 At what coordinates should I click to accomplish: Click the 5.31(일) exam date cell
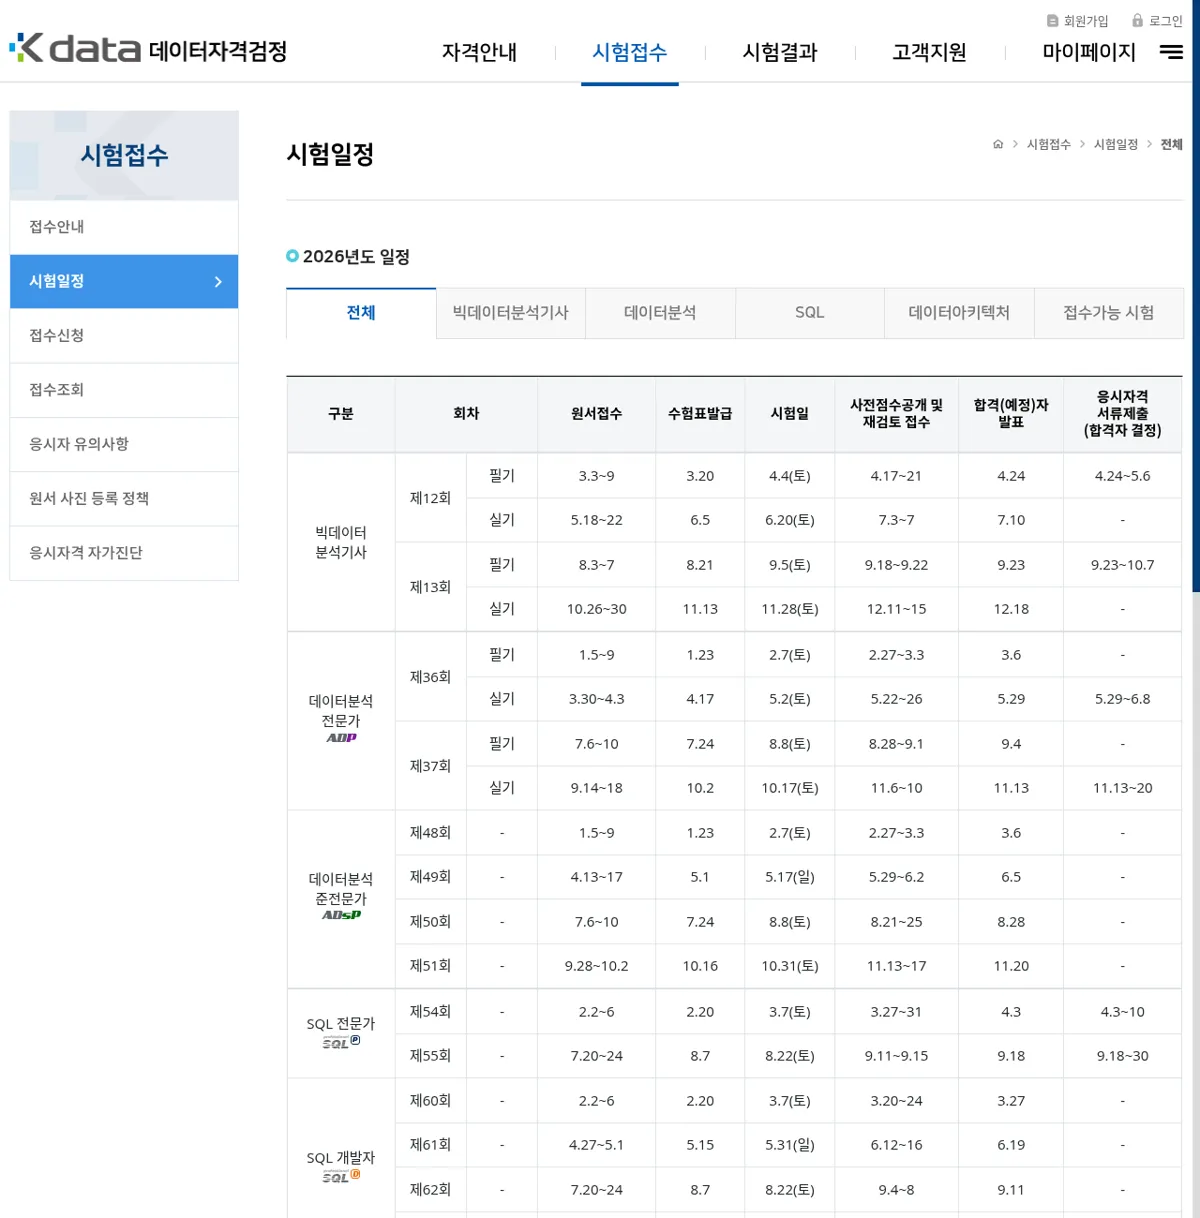(x=790, y=1145)
